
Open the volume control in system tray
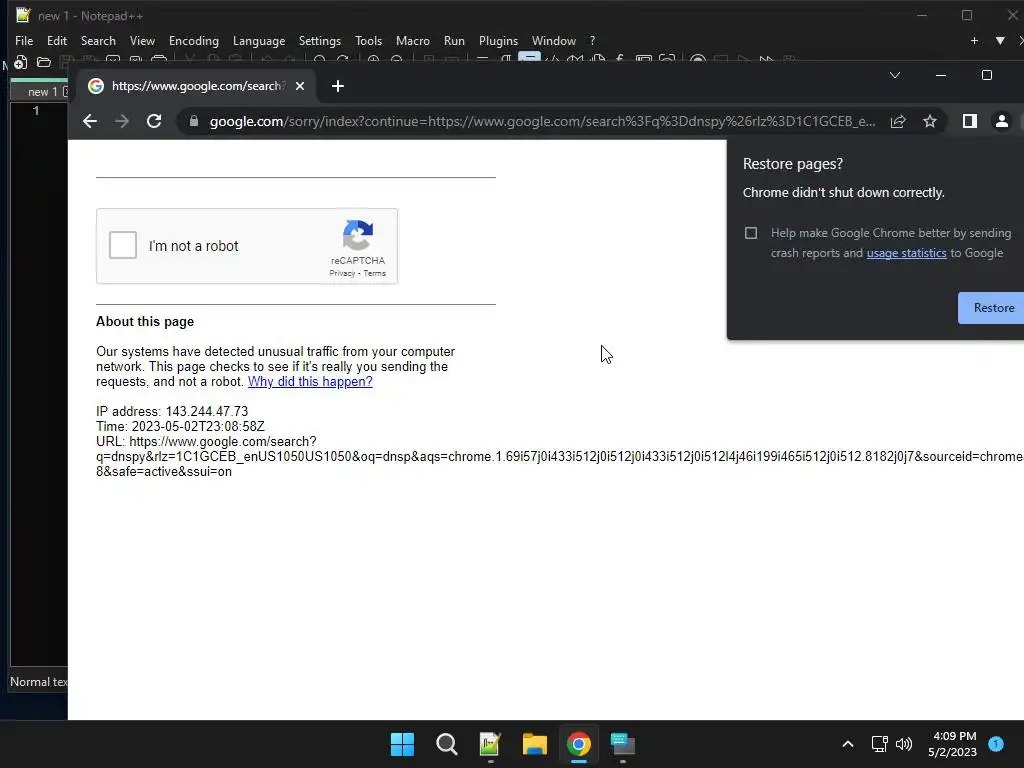[904, 744]
